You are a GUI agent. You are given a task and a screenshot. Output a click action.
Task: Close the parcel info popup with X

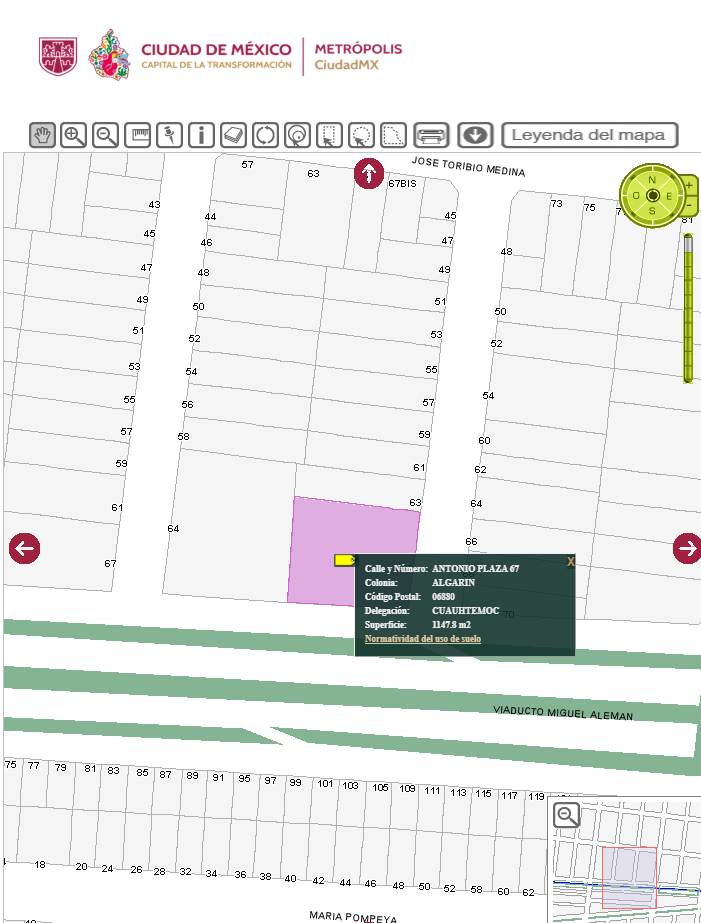pos(570,562)
